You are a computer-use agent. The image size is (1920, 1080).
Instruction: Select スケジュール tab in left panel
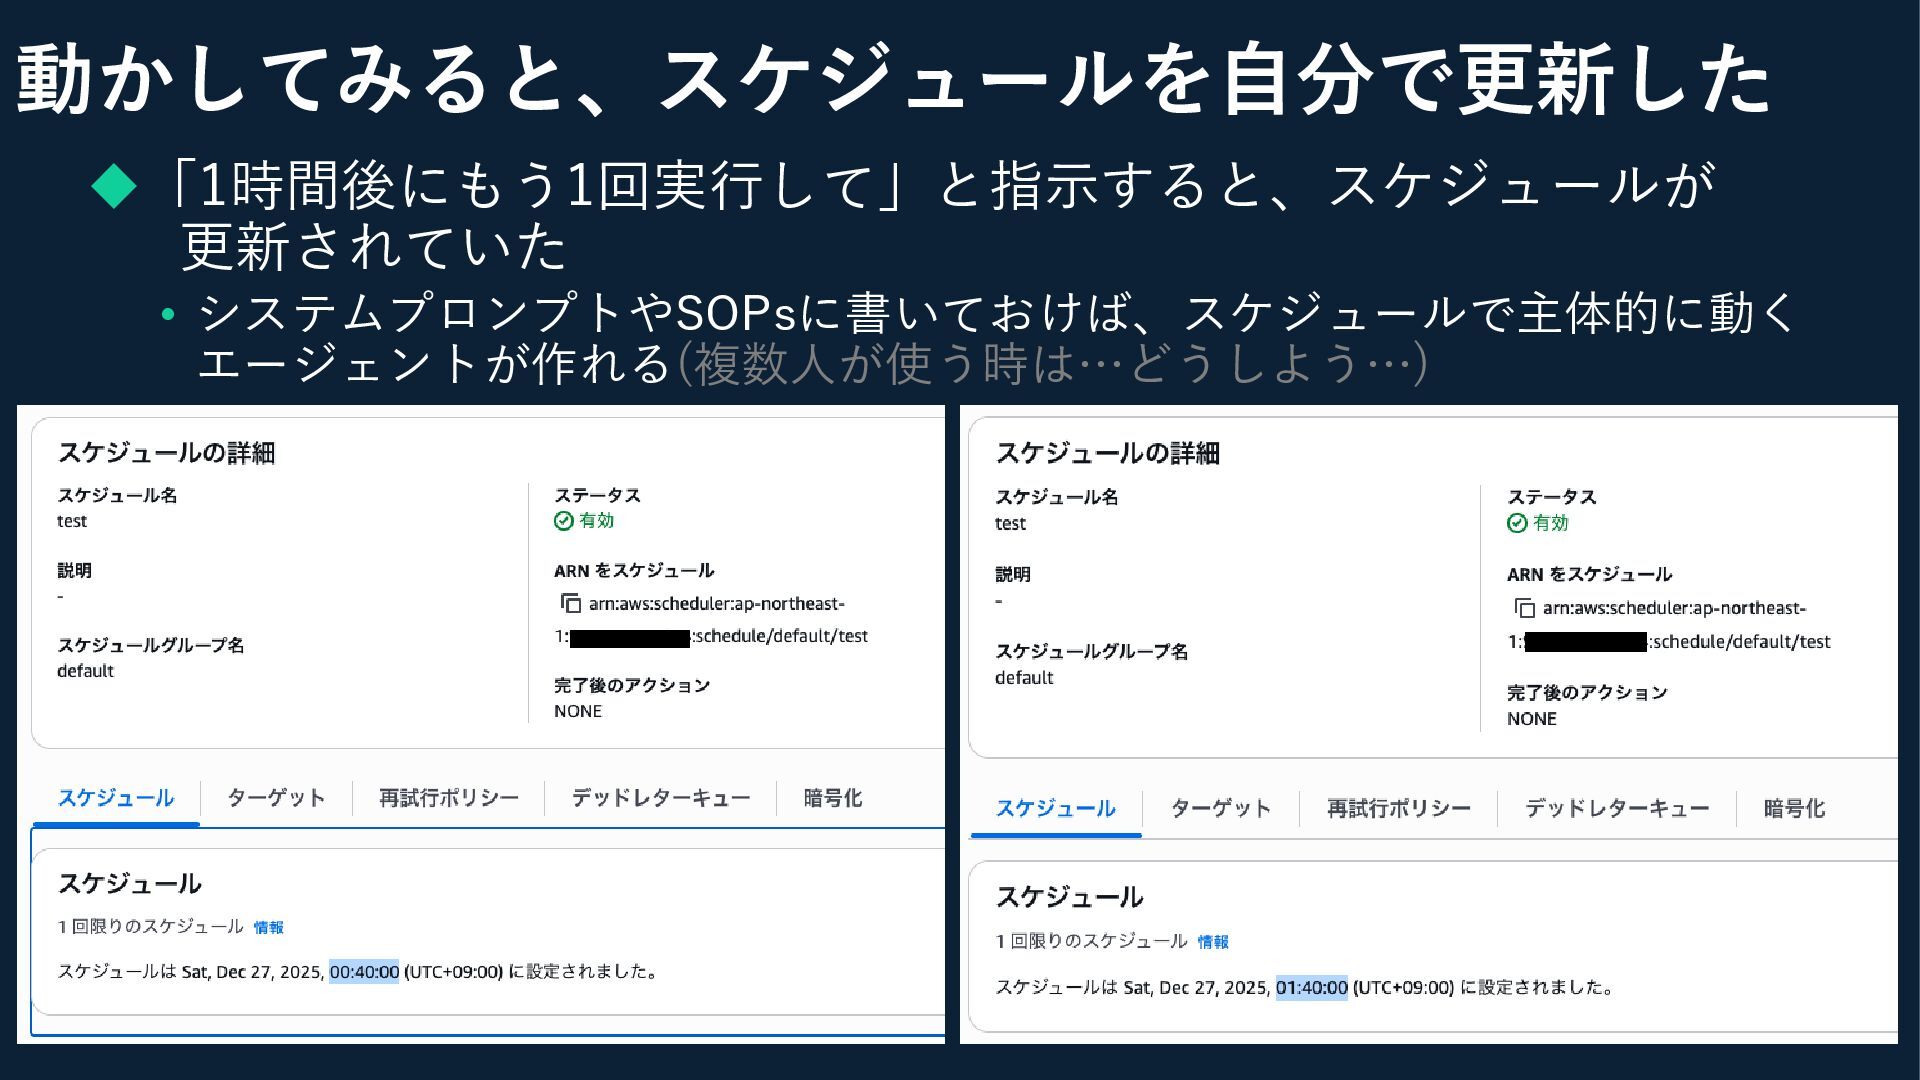click(116, 798)
